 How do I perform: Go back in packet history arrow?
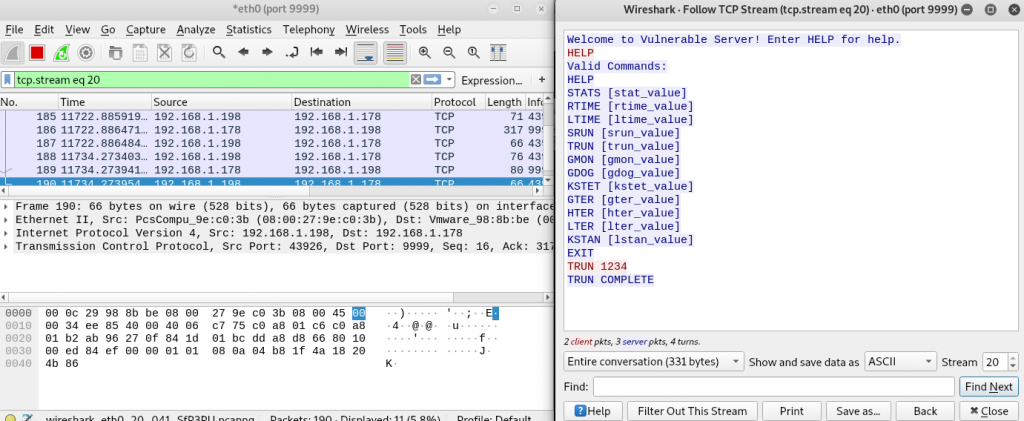click(x=243, y=53)
